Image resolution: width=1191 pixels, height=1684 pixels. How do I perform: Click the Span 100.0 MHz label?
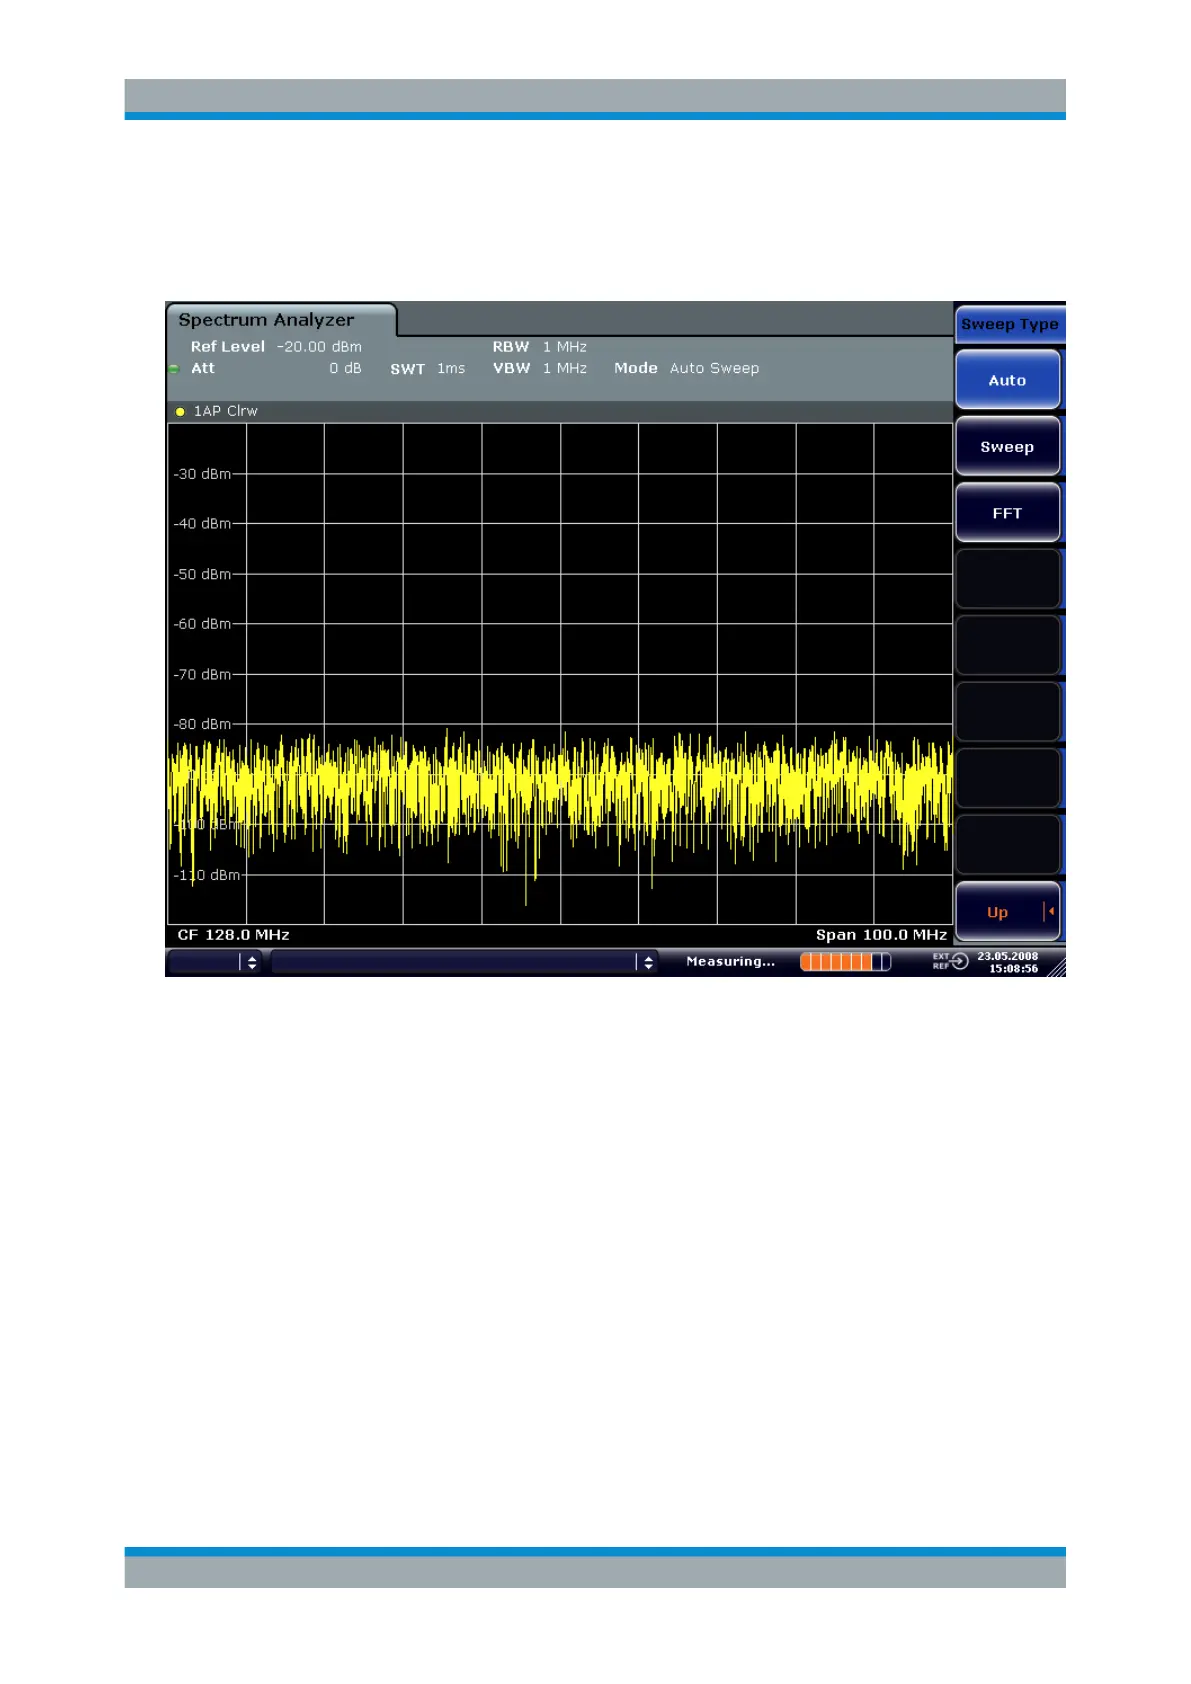coord(881,935)
